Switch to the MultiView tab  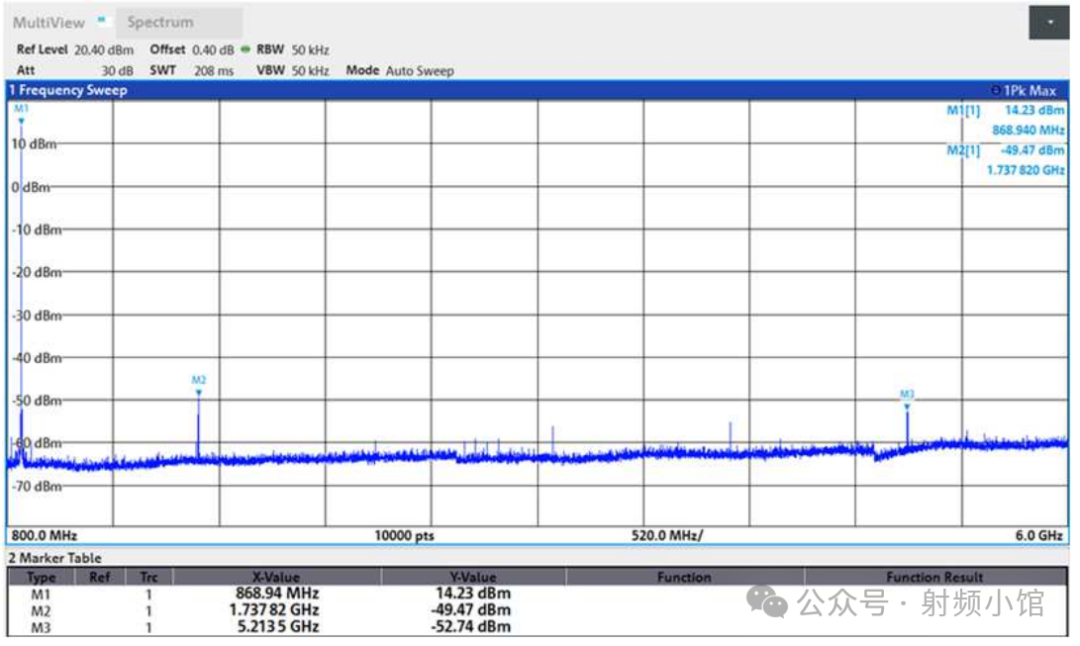[x=49, y=22]
